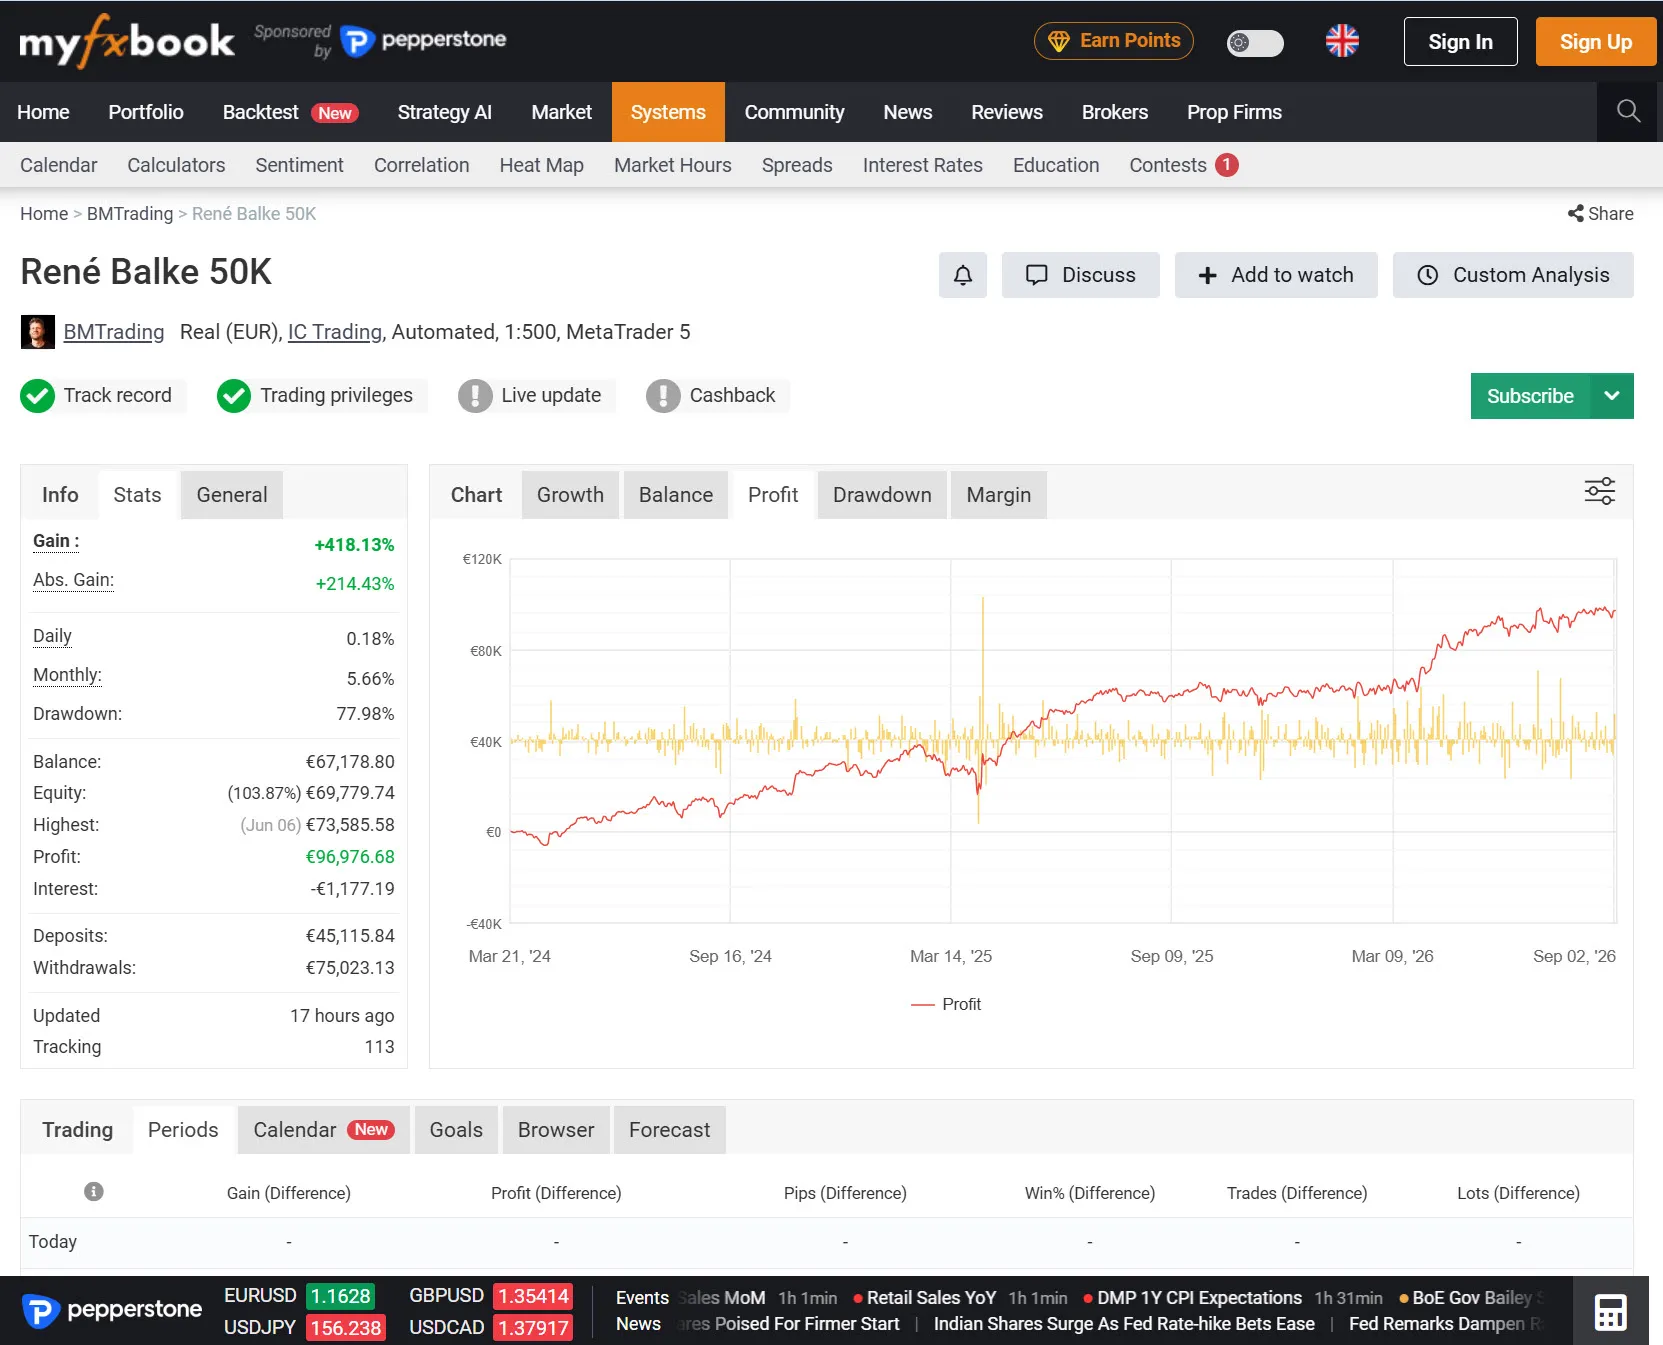Image resolution: width=1663 pixels, height=1345 pixels.
Task: Open the Forecast tab
Action: pos(670,1130)
